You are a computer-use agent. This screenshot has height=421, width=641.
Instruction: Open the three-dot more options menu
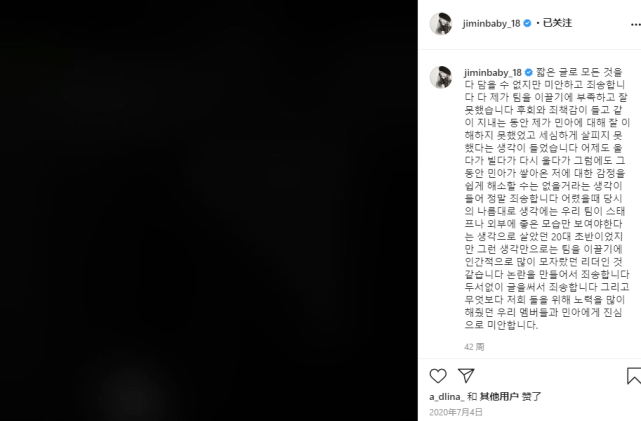[x=636, y=25]
